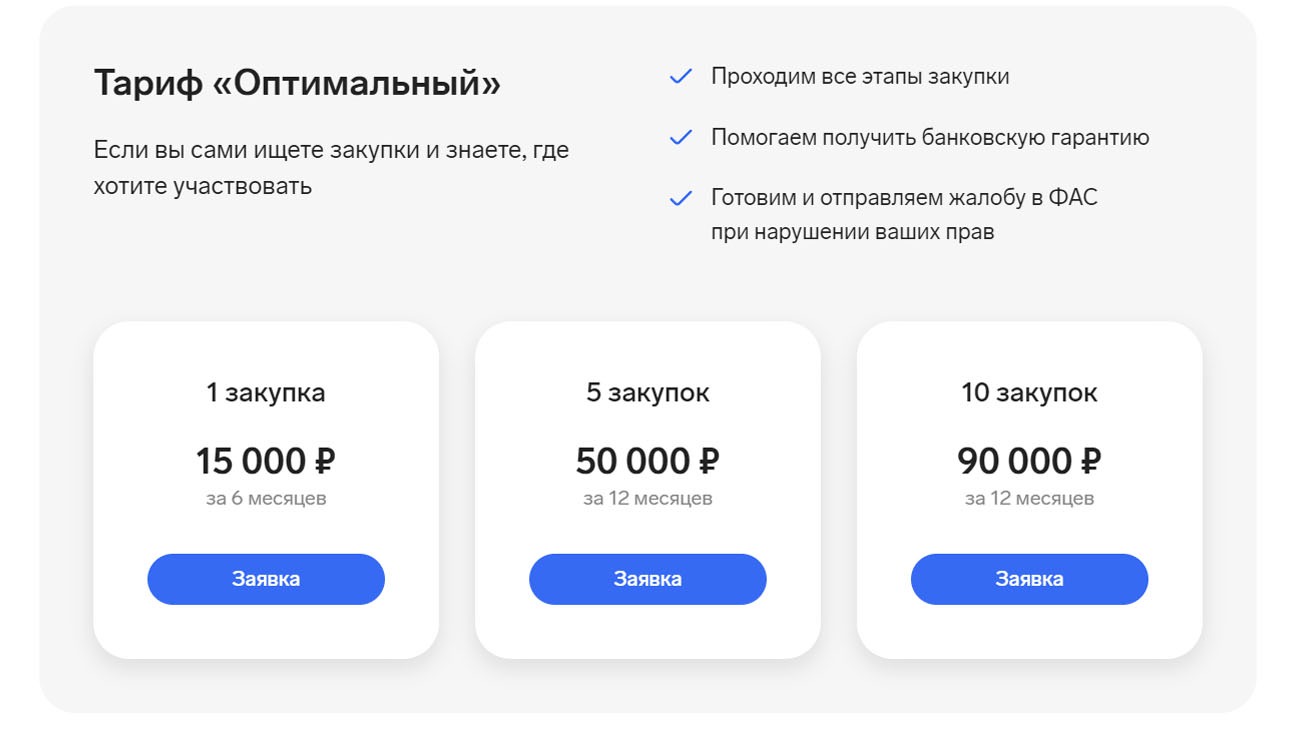The width and height of the screenshot is (1300, 731).
Task: Click the text "Готовим и отправляем жалобу в ФАС"
Action: (904, 198)
